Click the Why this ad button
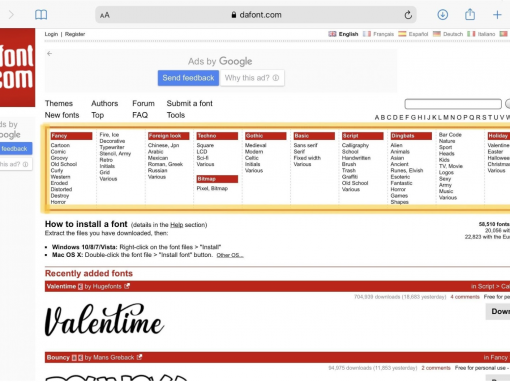 252,78
